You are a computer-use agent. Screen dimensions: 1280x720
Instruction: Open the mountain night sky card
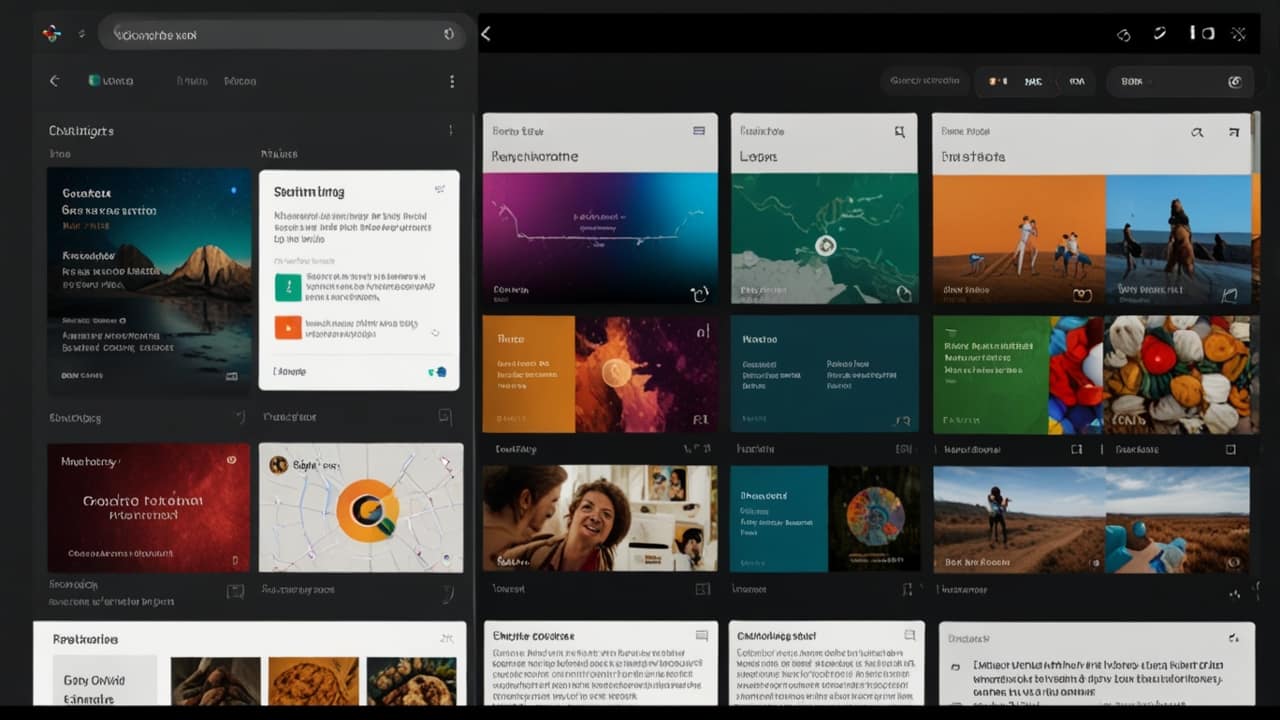pos(149,280)
